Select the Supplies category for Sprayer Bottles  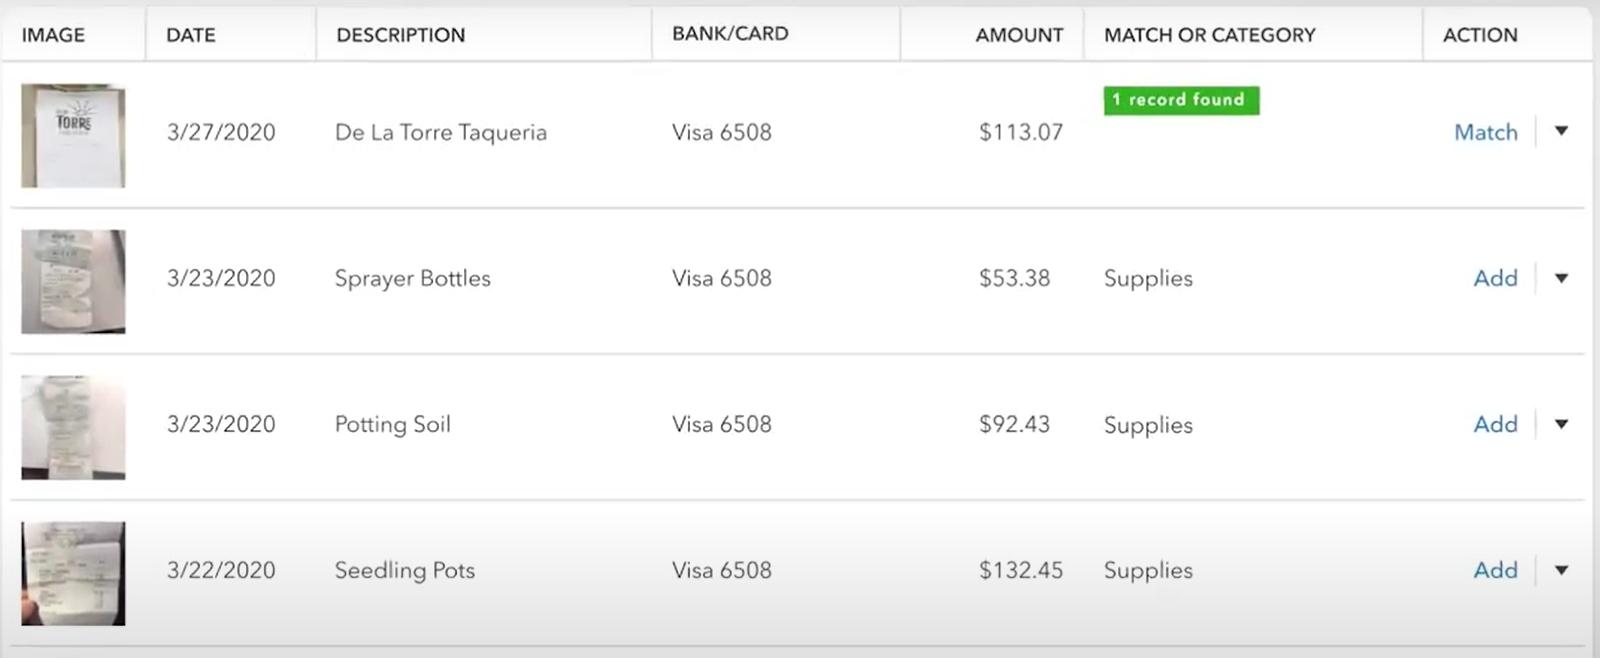tap(1148, 279)
